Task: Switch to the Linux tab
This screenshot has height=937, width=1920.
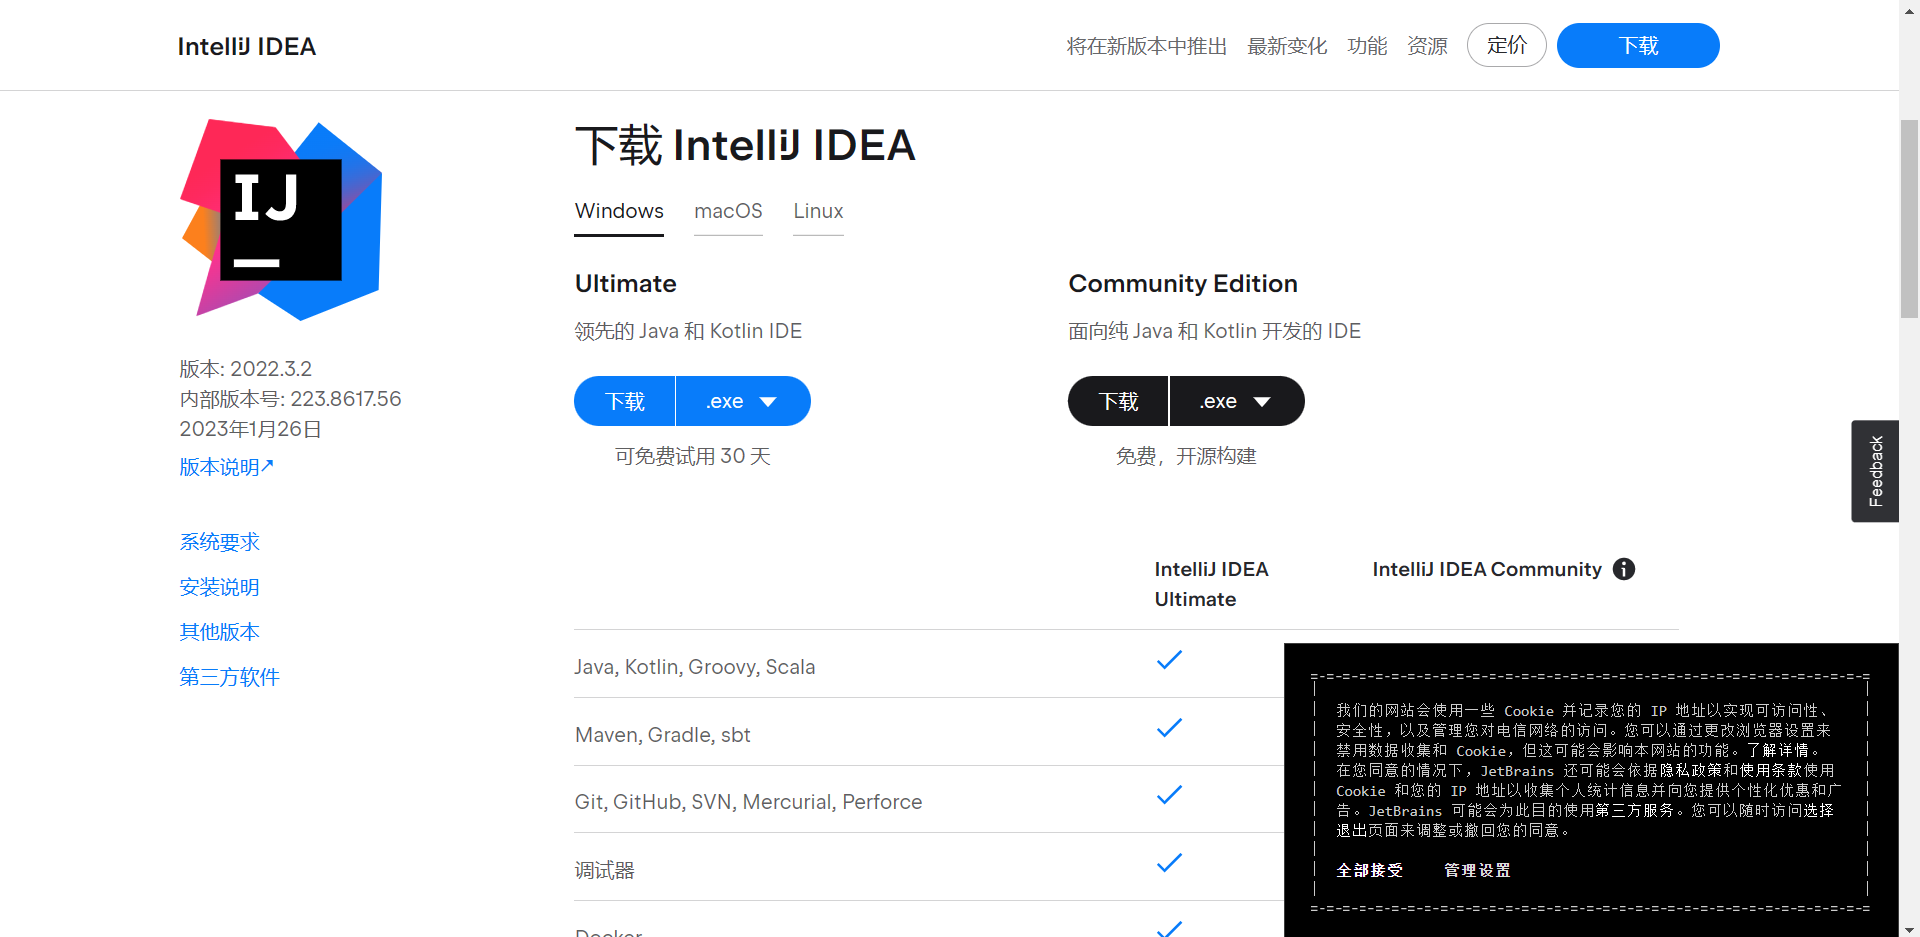Action: pyautogui.click(x=818, y=211)
